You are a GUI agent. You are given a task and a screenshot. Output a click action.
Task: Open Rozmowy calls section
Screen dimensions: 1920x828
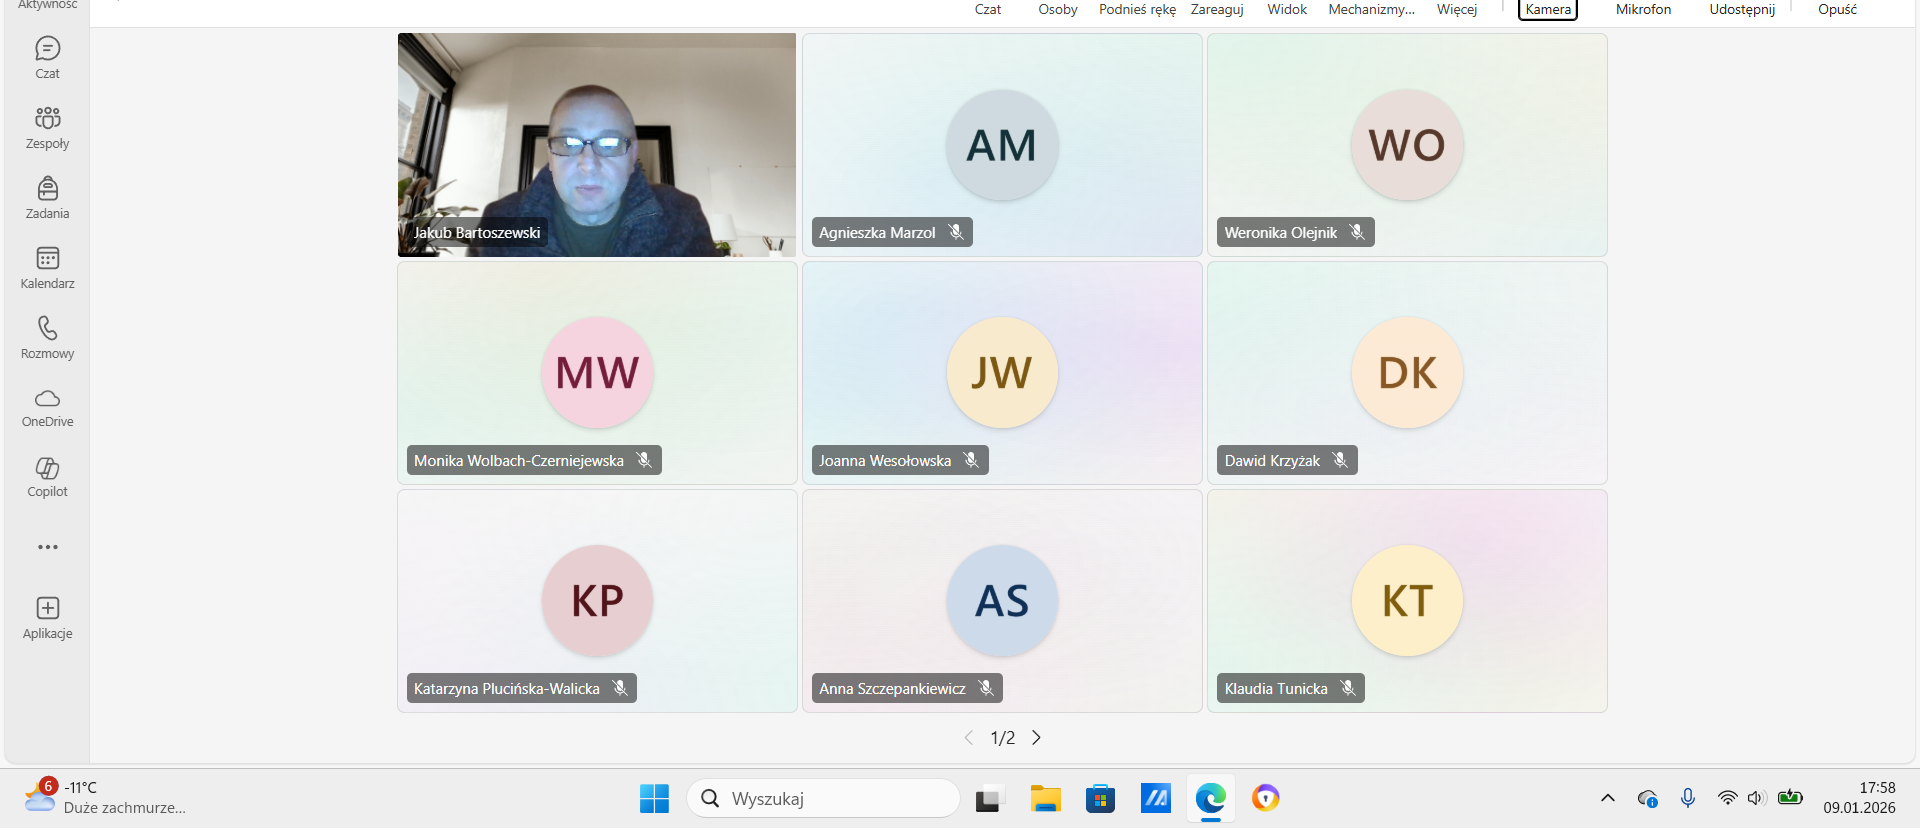tap(47, 337)
